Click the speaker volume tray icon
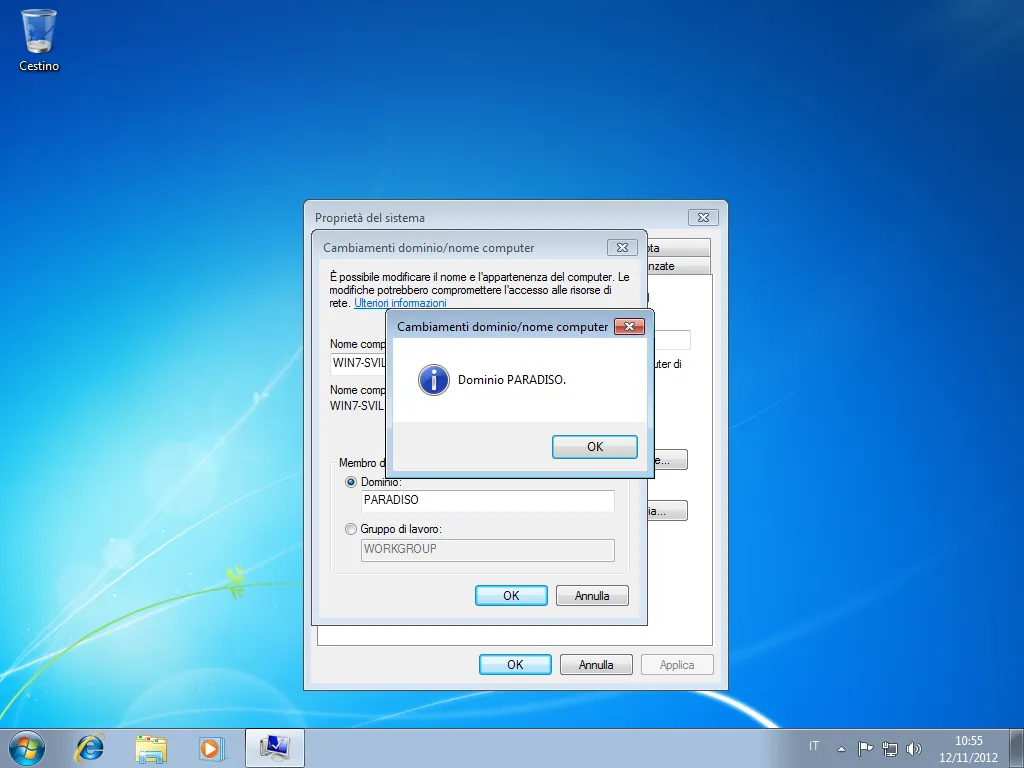 click(914, 748)
